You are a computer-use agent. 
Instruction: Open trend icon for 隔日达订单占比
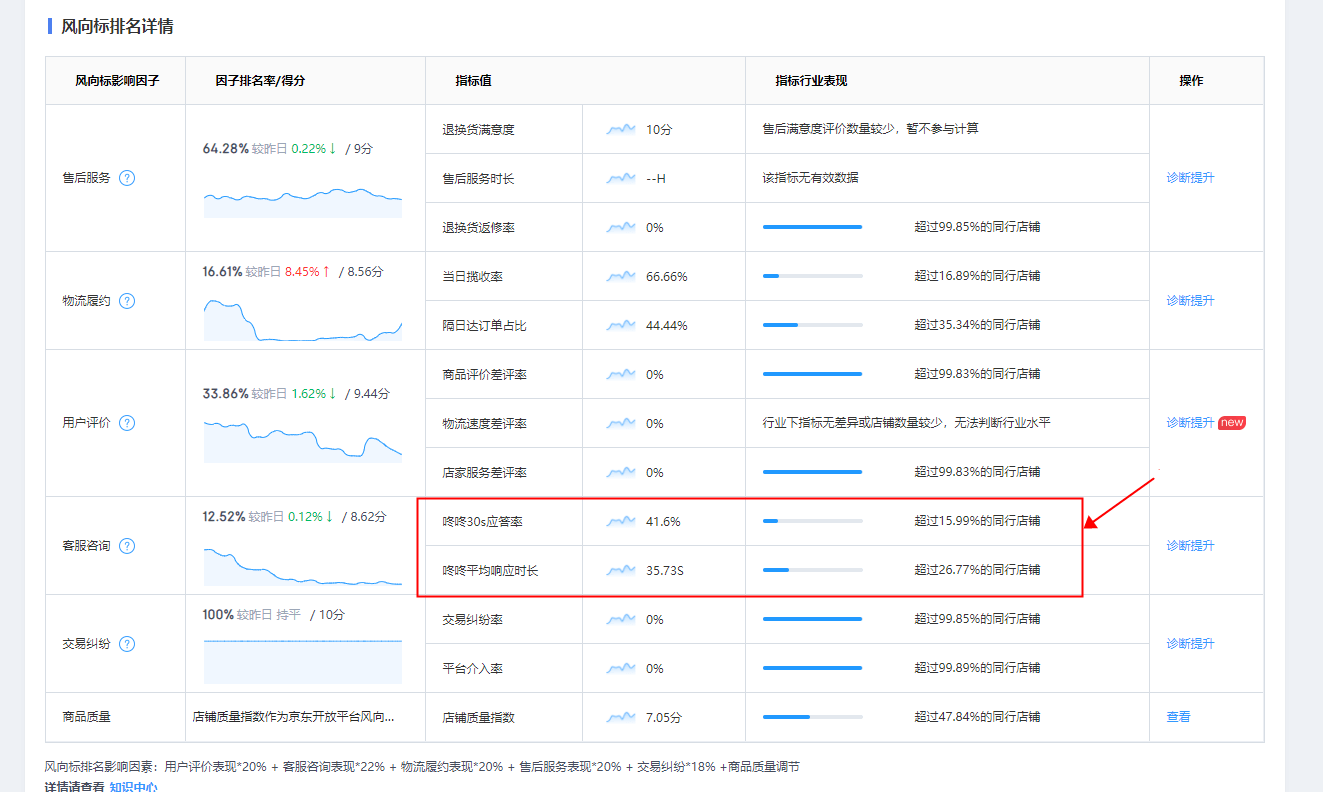621,325
